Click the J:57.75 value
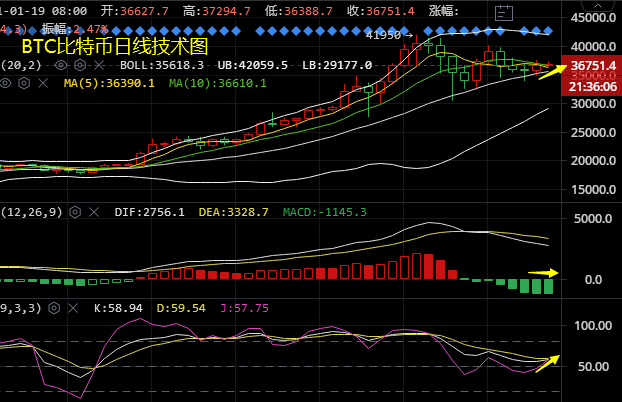Image resolution: width=622 pixels, height=402 pixels. pyautogui.click(x=244, y=308)
